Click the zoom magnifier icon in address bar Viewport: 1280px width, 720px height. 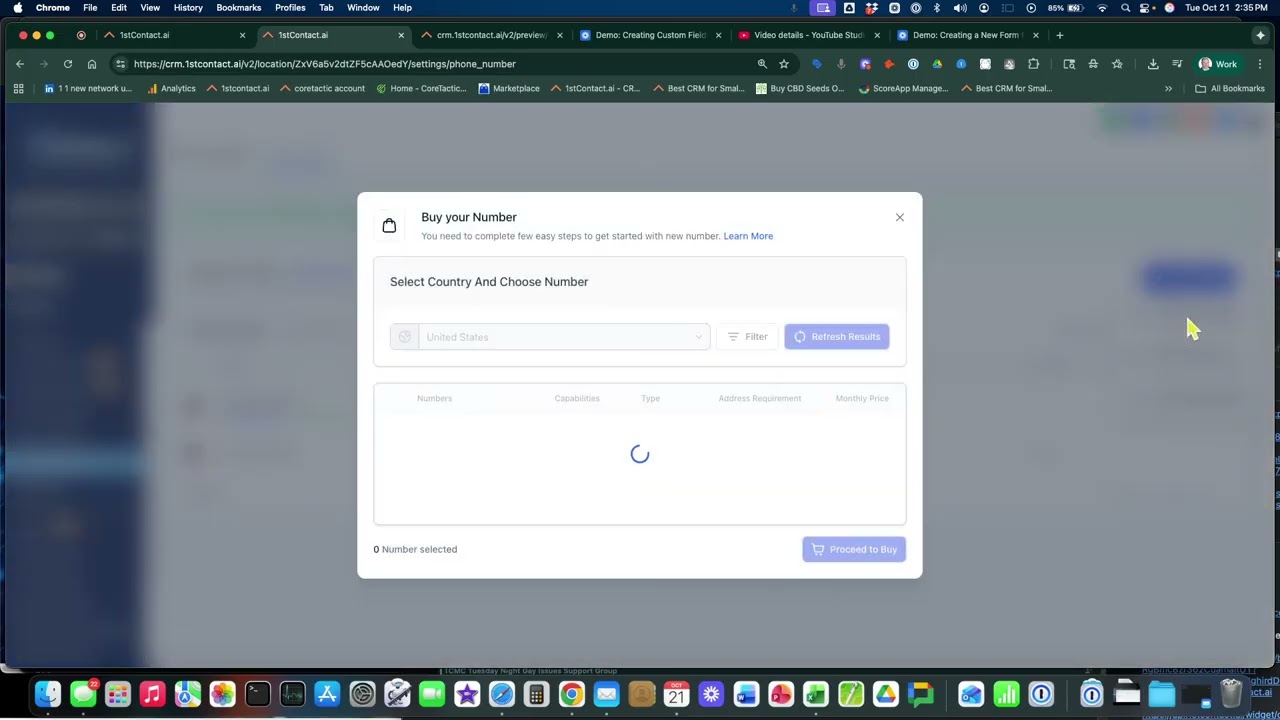(762, 64)
